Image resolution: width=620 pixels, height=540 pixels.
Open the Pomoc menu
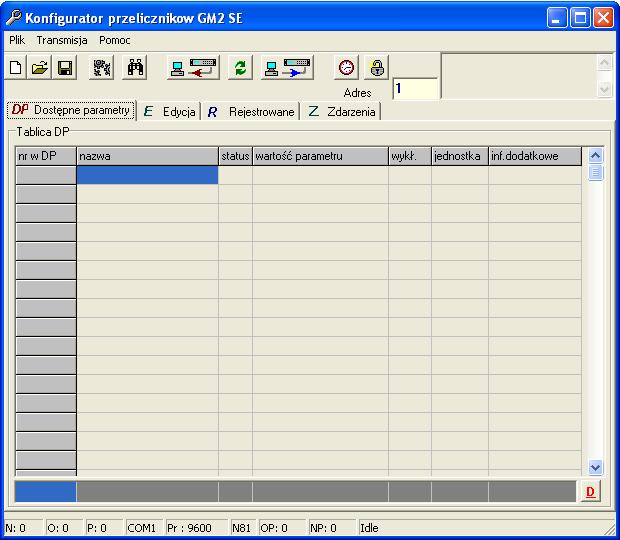pos(115,40)
